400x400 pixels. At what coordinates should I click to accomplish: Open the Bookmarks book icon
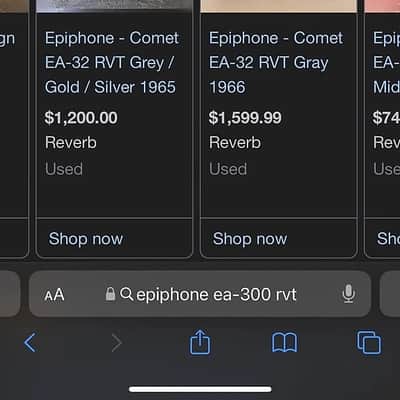click(284, 342)
